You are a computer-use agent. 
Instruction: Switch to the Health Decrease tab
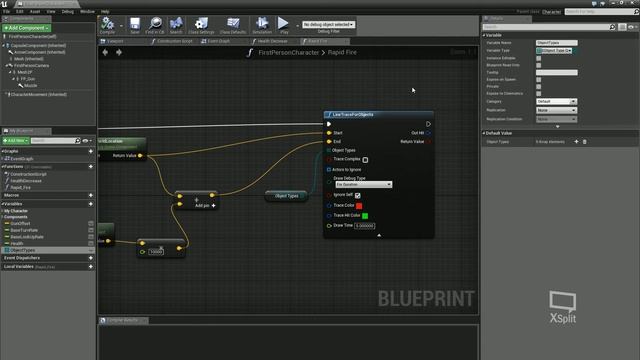point(272,41)
